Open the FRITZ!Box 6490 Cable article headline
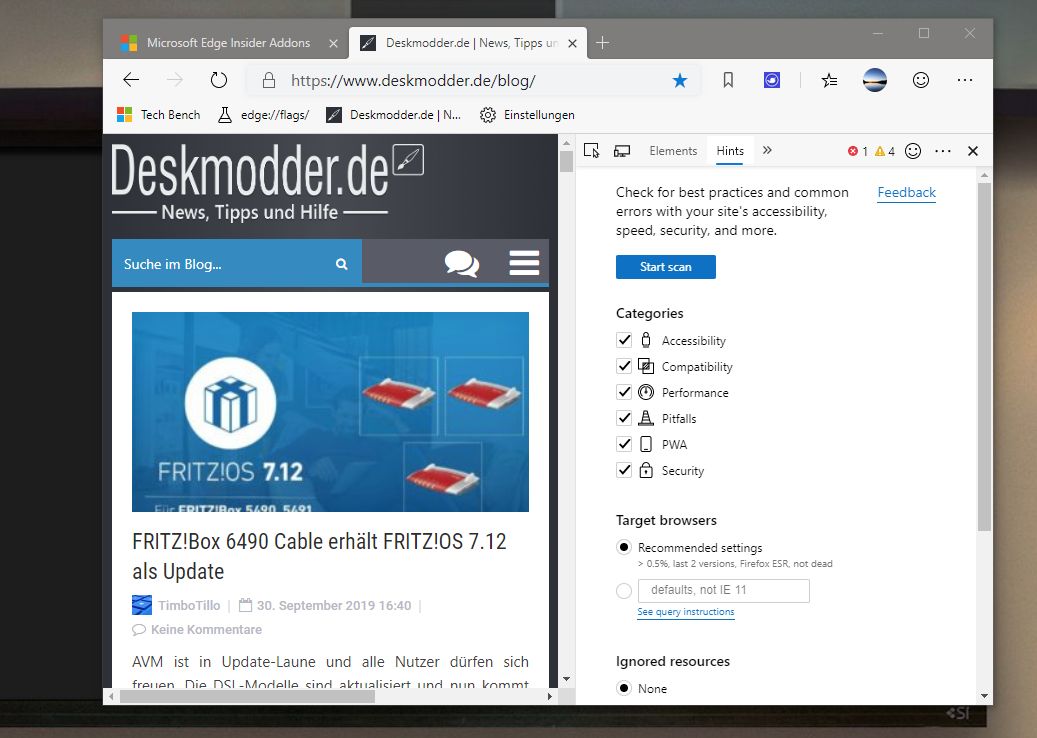This screenshot has height=738, width=1037. coord(319,556)
